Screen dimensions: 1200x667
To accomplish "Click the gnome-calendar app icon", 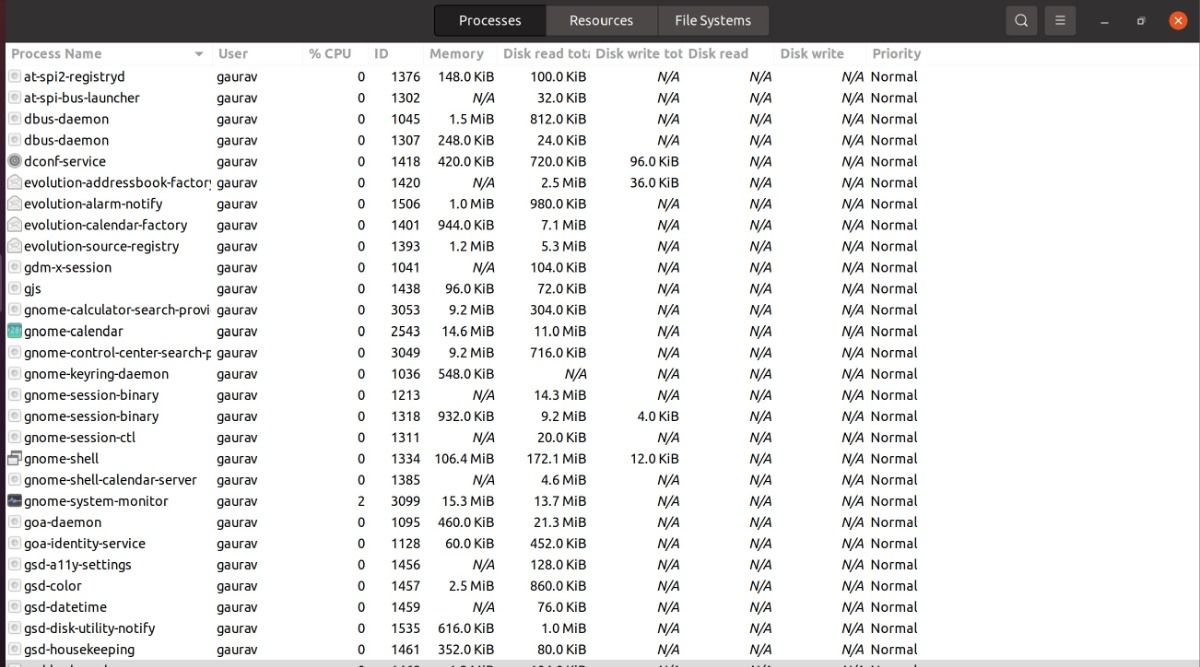I will tap(14, 331).
